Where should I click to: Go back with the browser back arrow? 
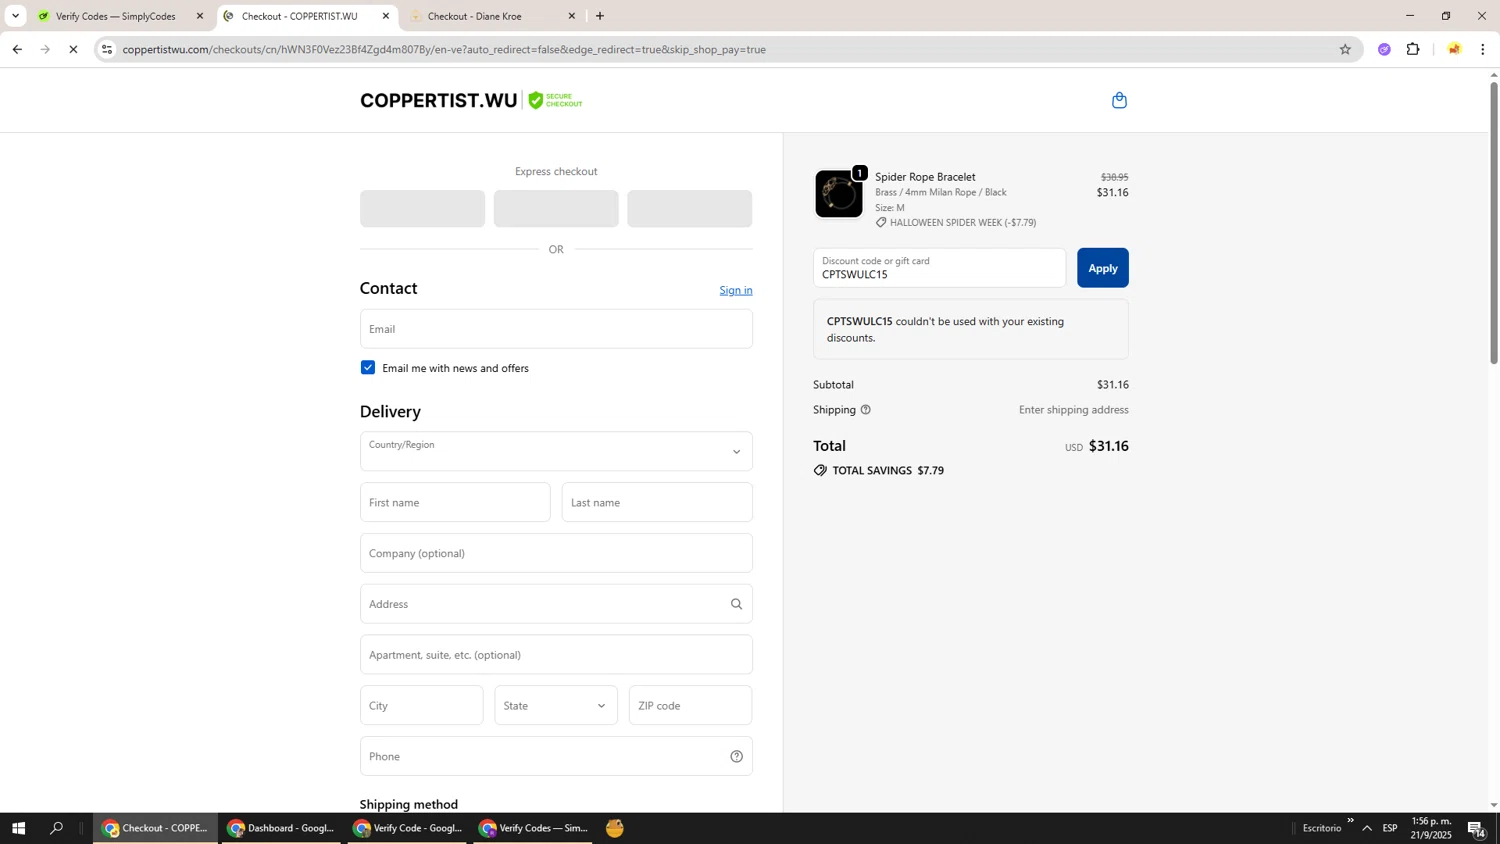17,49
